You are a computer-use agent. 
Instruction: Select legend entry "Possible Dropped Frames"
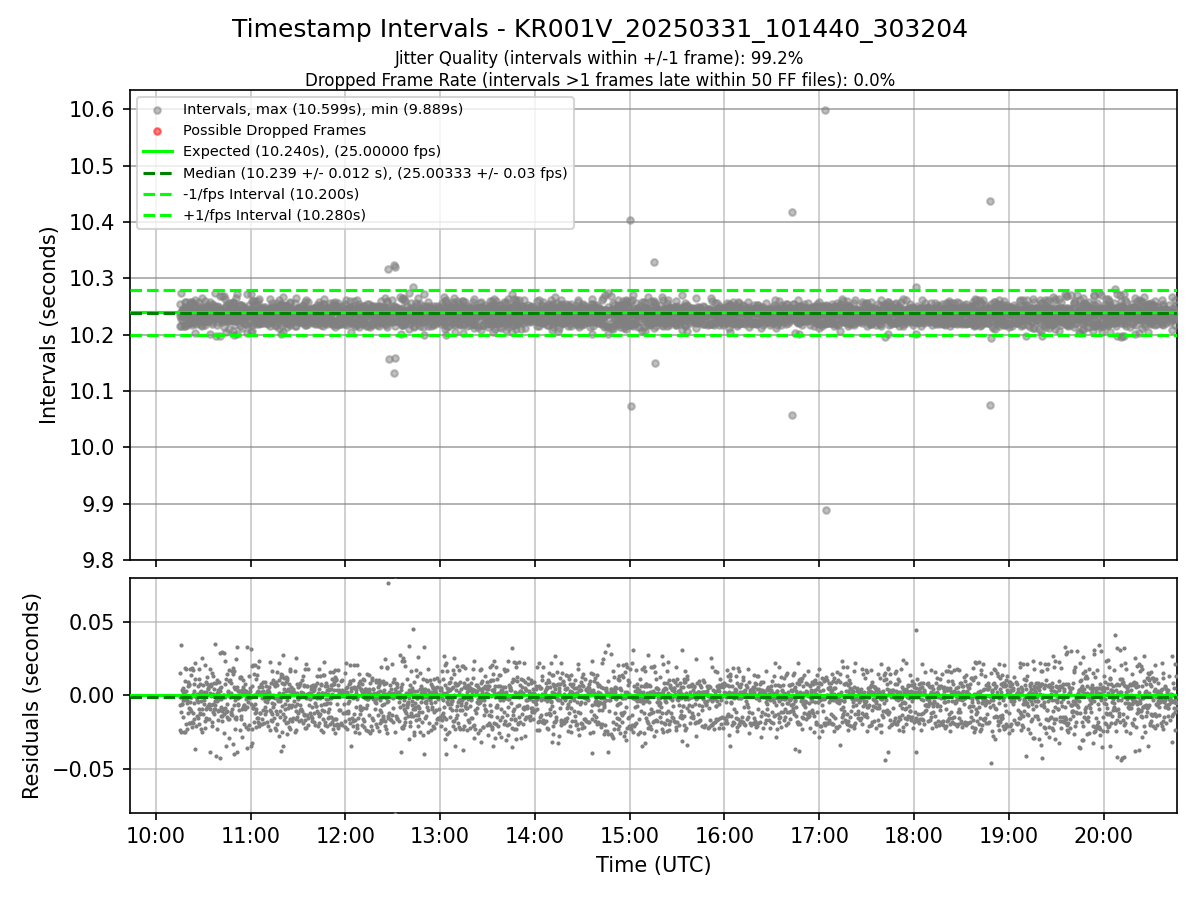coord(274,130)
